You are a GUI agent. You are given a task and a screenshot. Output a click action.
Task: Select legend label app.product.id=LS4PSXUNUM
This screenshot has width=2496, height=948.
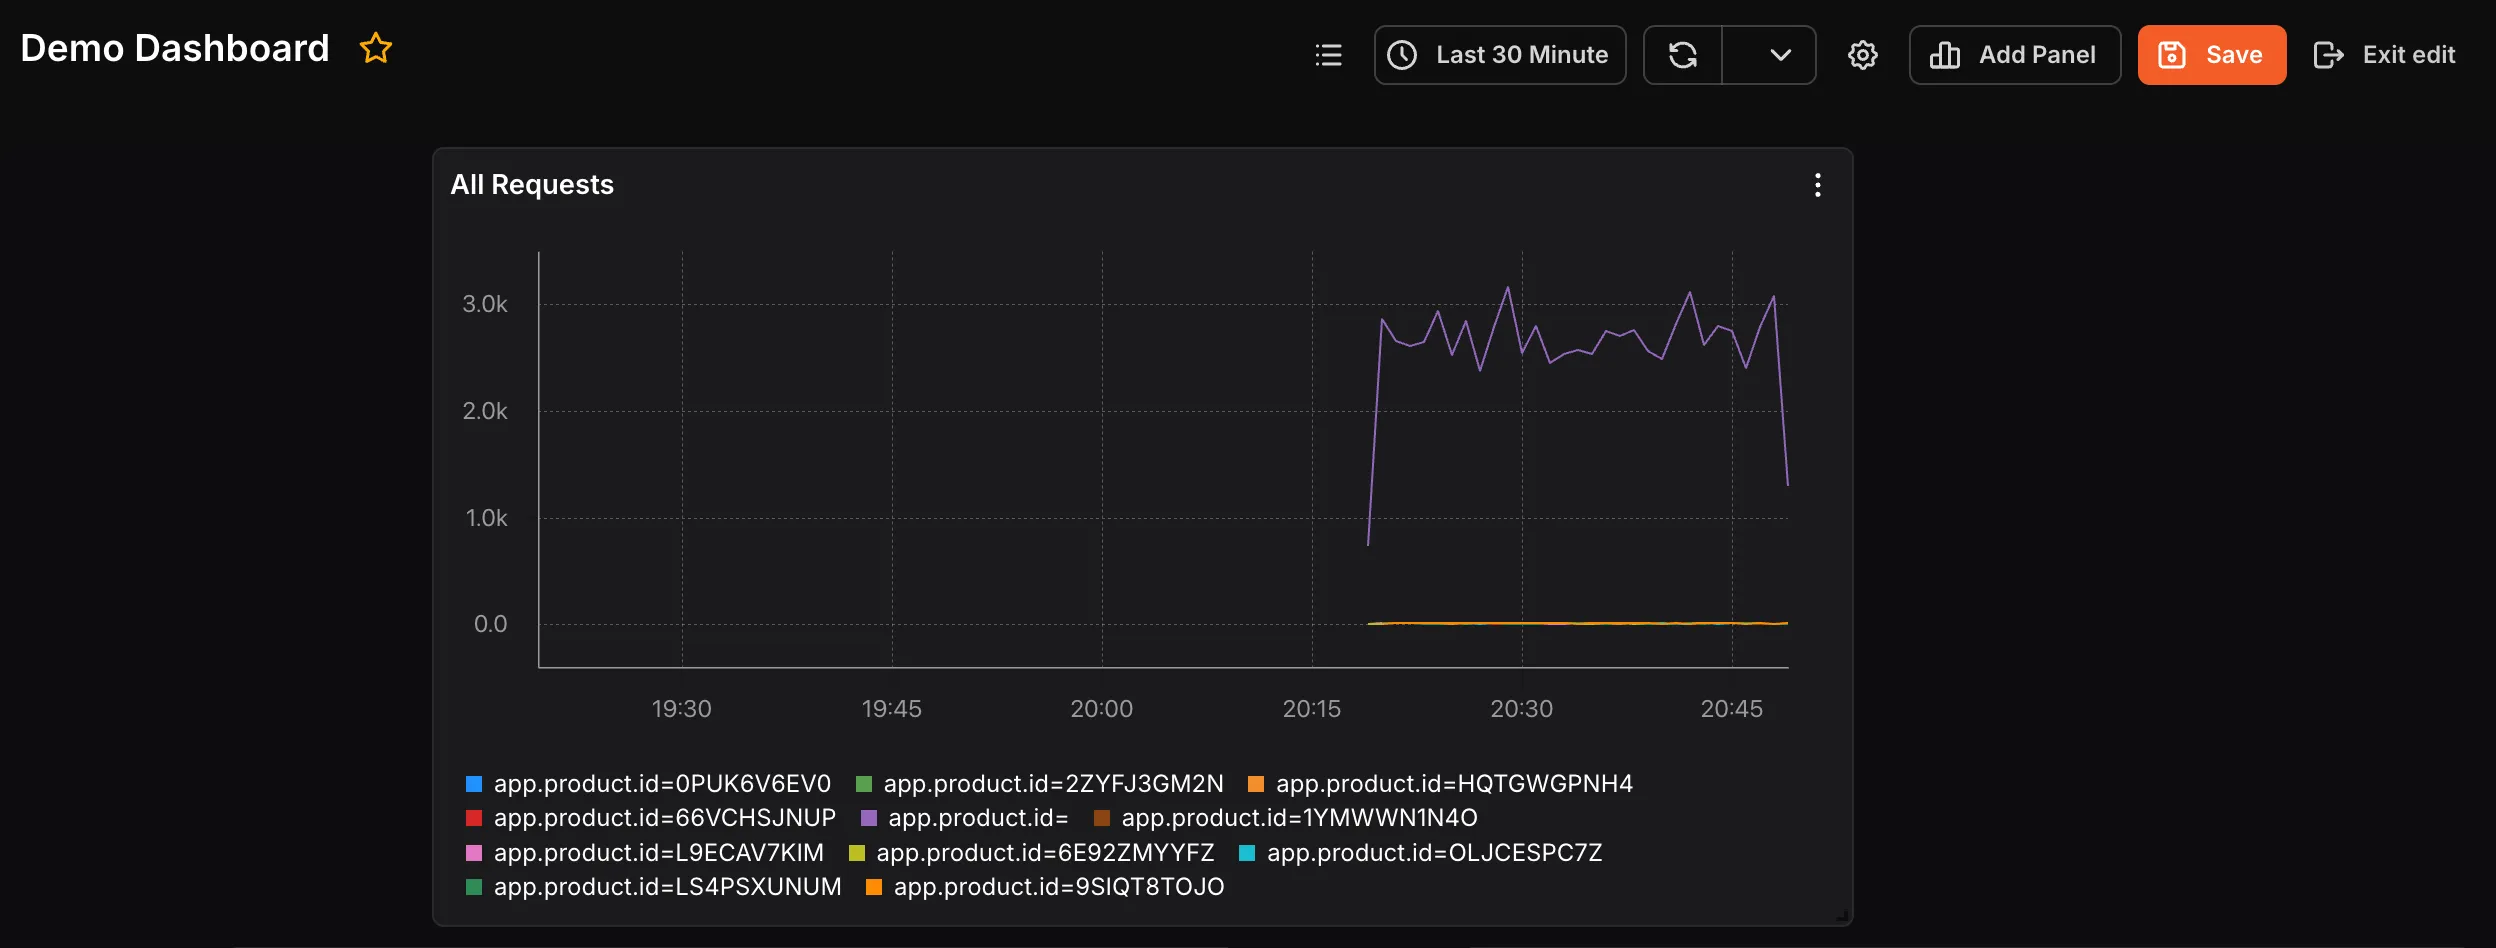[x=667, y=887]
